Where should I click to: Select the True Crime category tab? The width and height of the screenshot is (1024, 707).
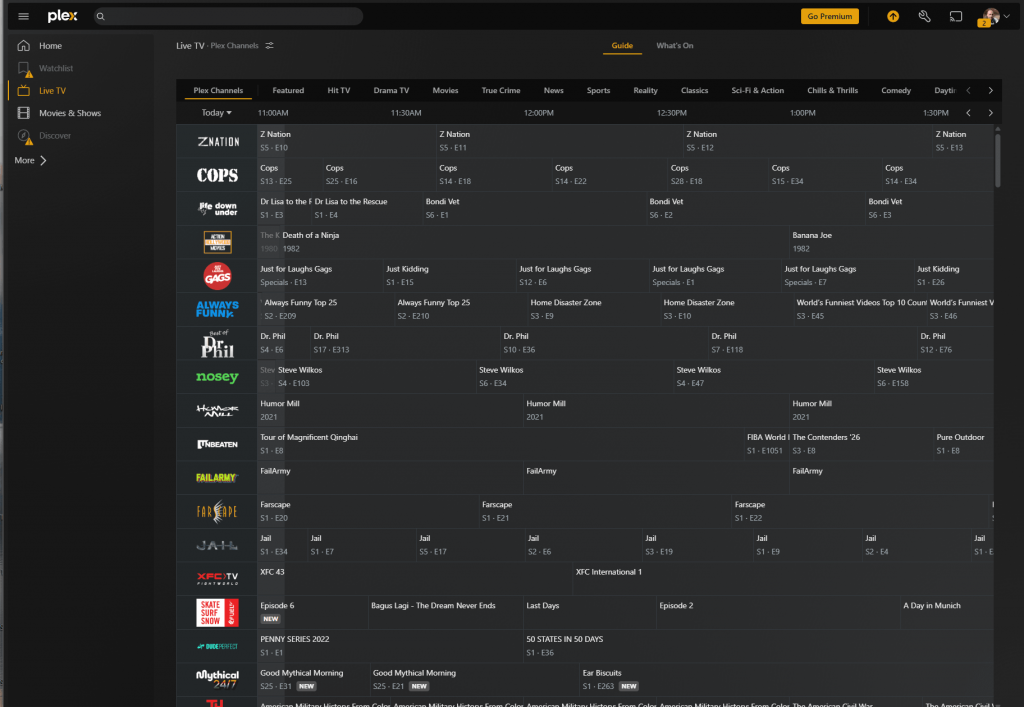tap(501, 91)
